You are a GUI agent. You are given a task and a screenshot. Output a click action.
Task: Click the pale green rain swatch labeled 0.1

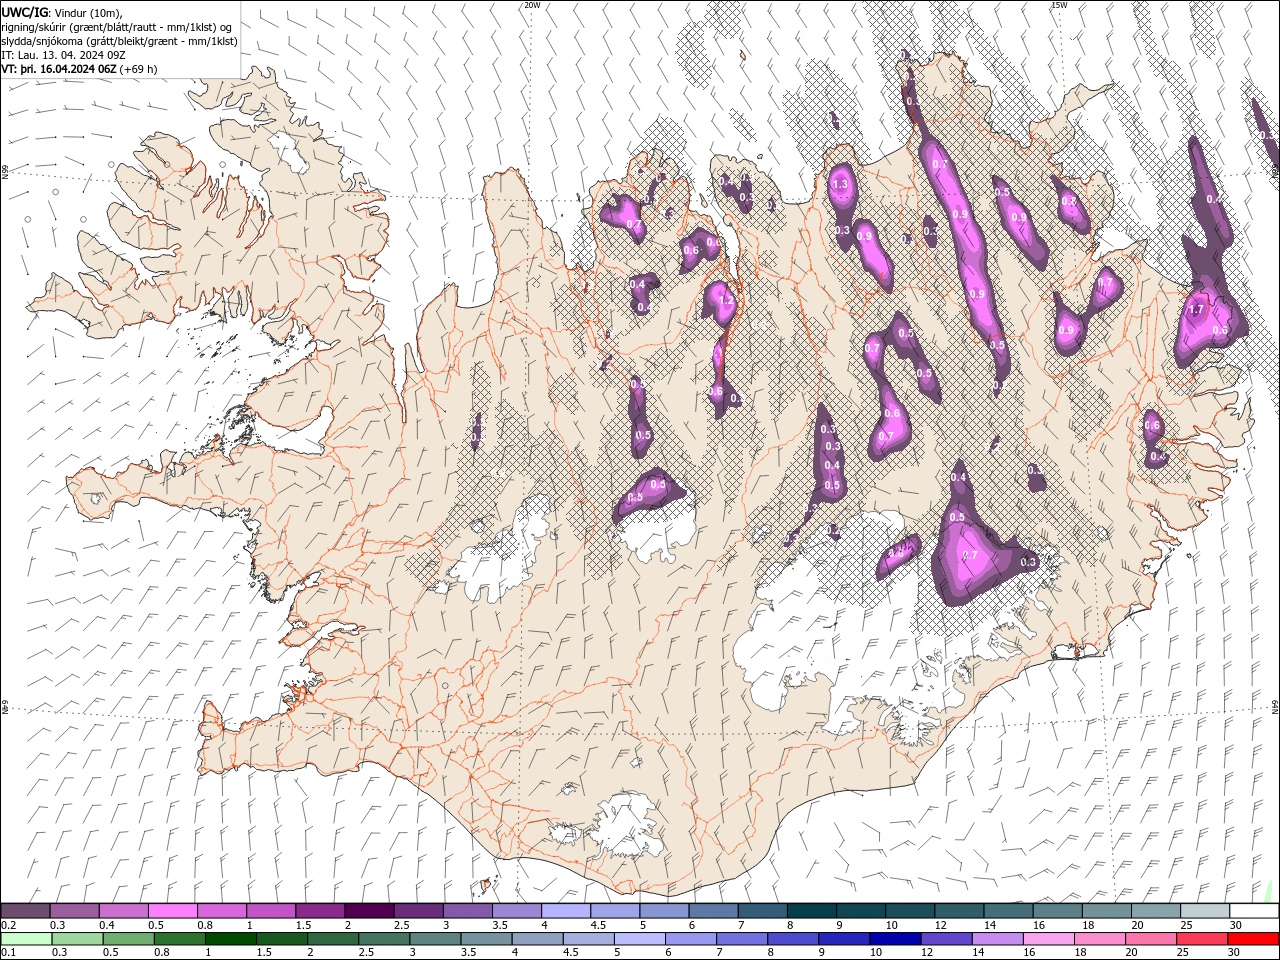pyautogui.click(x=26, y=939)
